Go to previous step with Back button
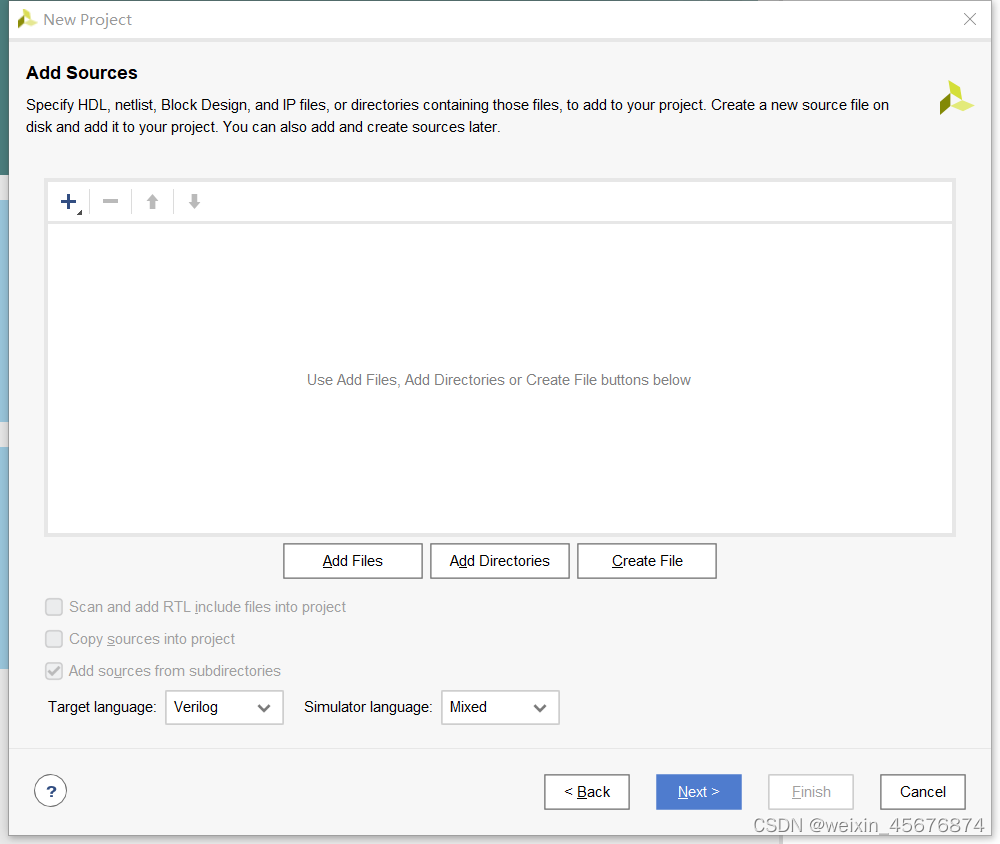 click(587, 792)
